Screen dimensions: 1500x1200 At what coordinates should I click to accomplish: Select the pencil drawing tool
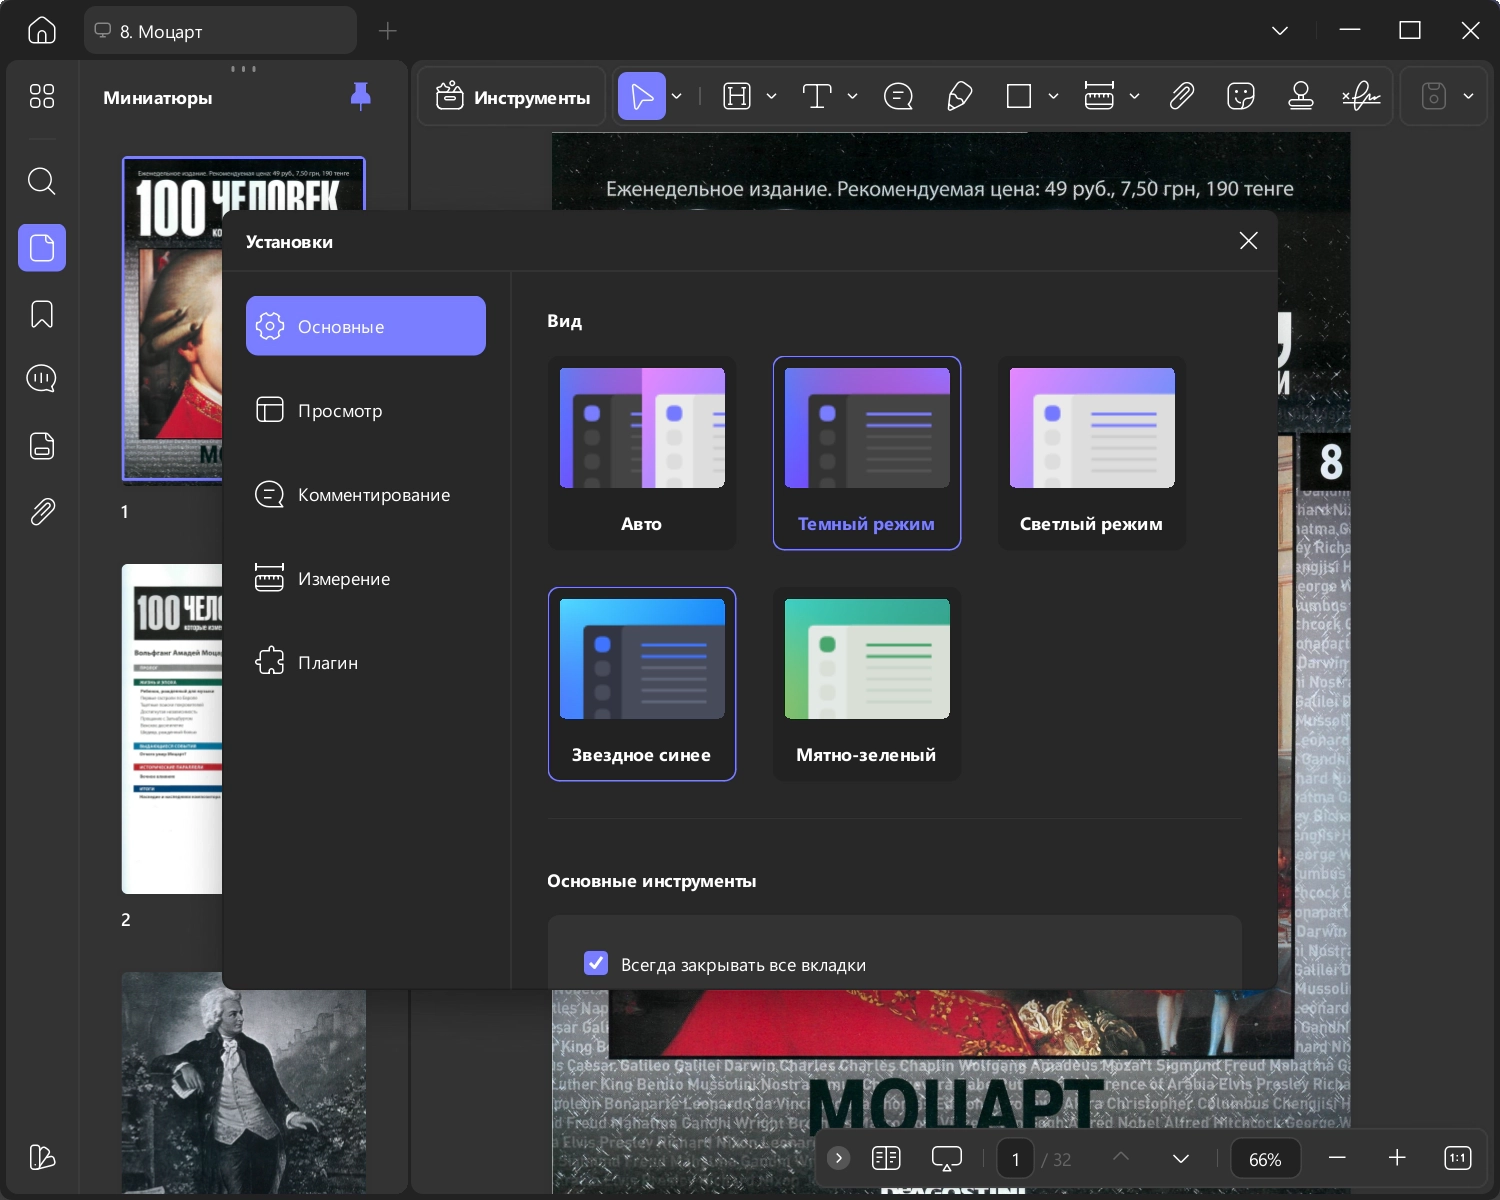pos(959,96)
